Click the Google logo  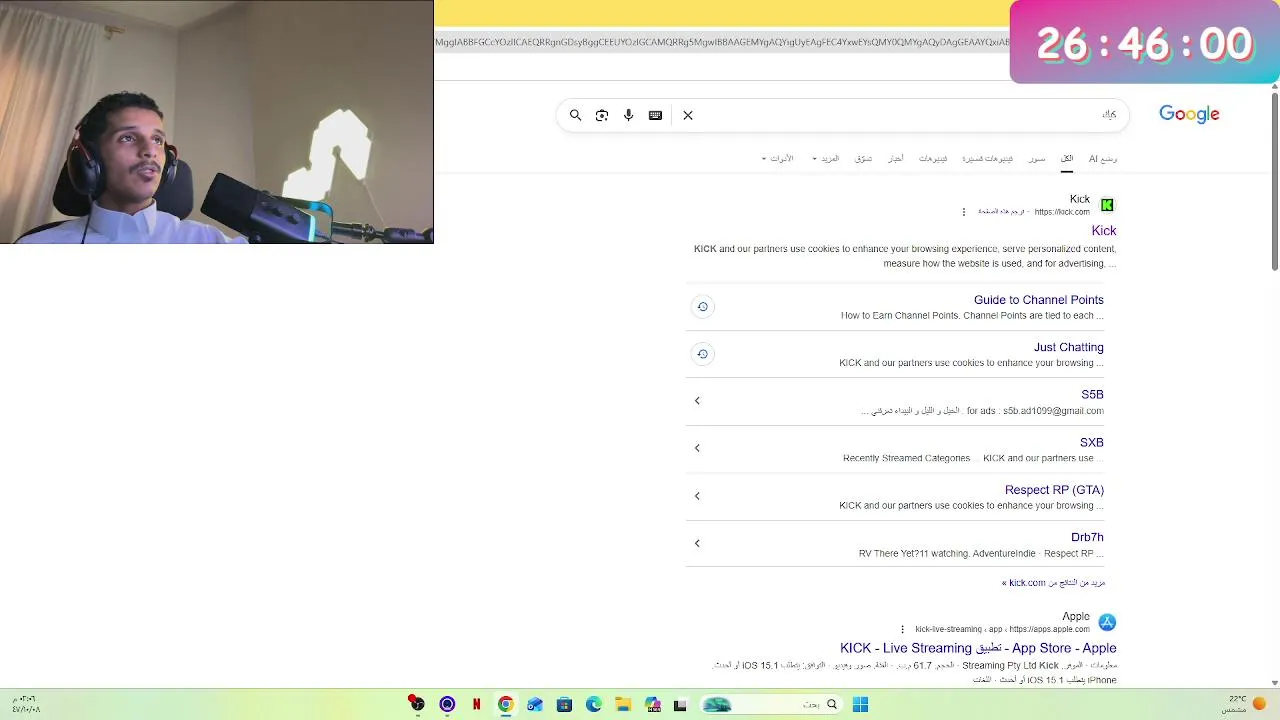coord(1189,114)
